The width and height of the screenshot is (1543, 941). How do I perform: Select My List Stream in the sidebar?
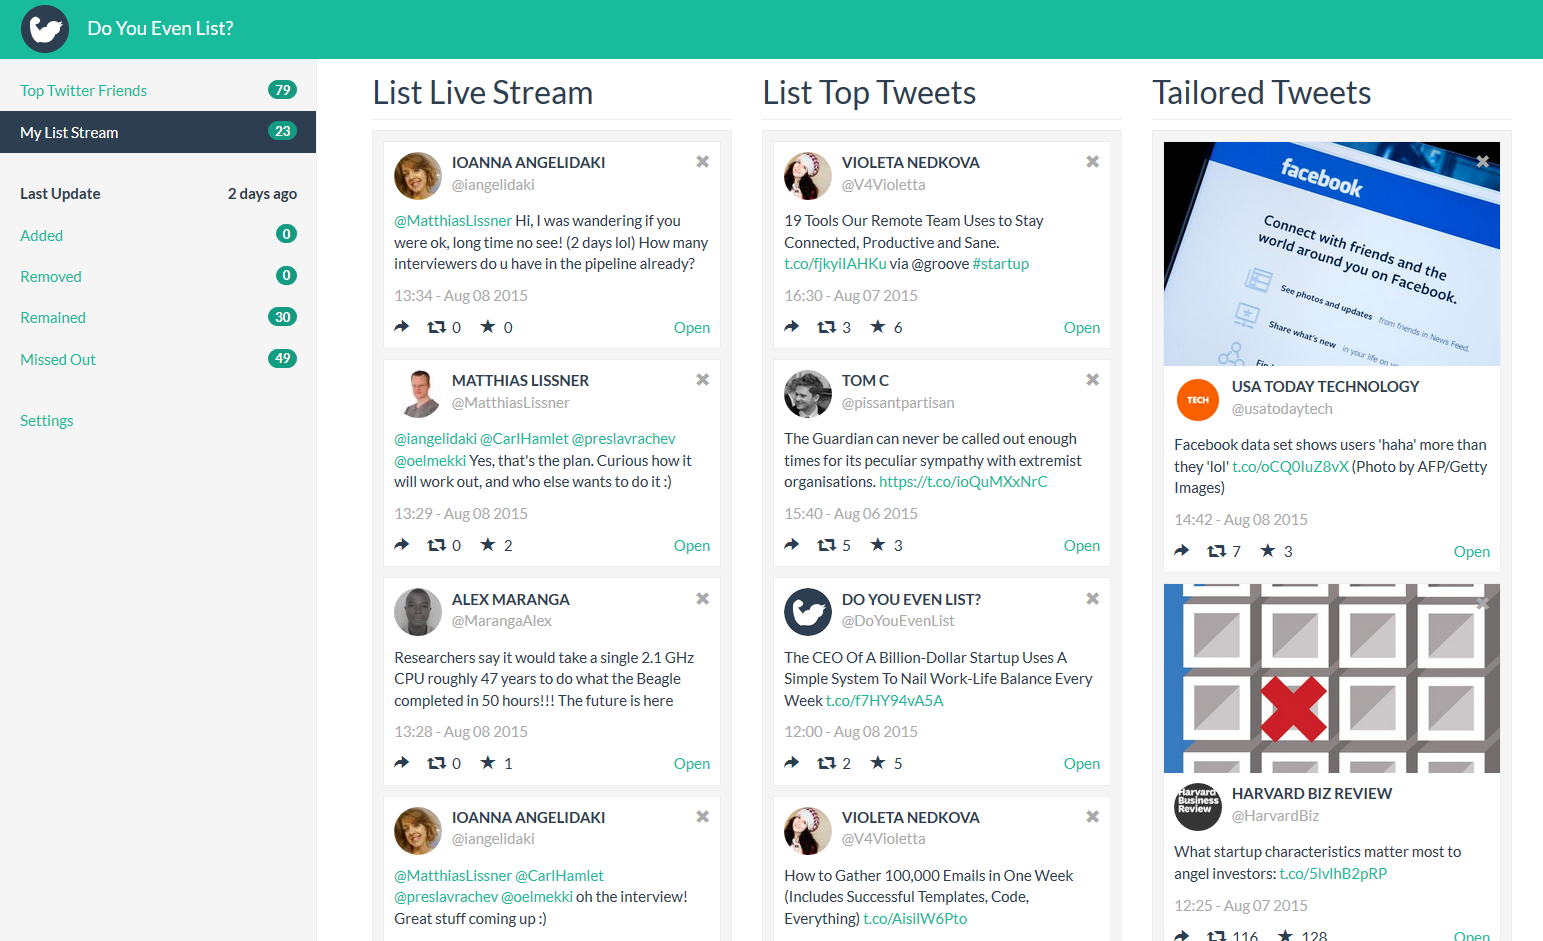click(68, 132)
